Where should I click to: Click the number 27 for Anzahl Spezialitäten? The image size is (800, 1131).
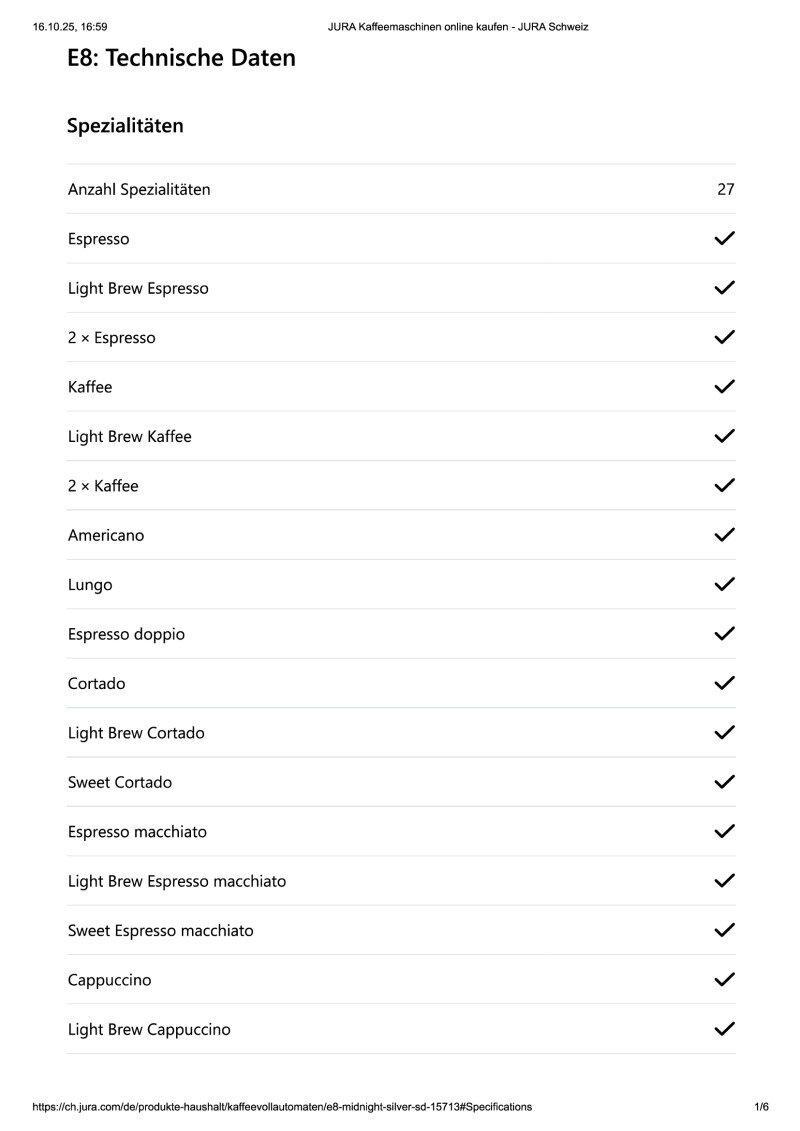click(x=726, y=189)
